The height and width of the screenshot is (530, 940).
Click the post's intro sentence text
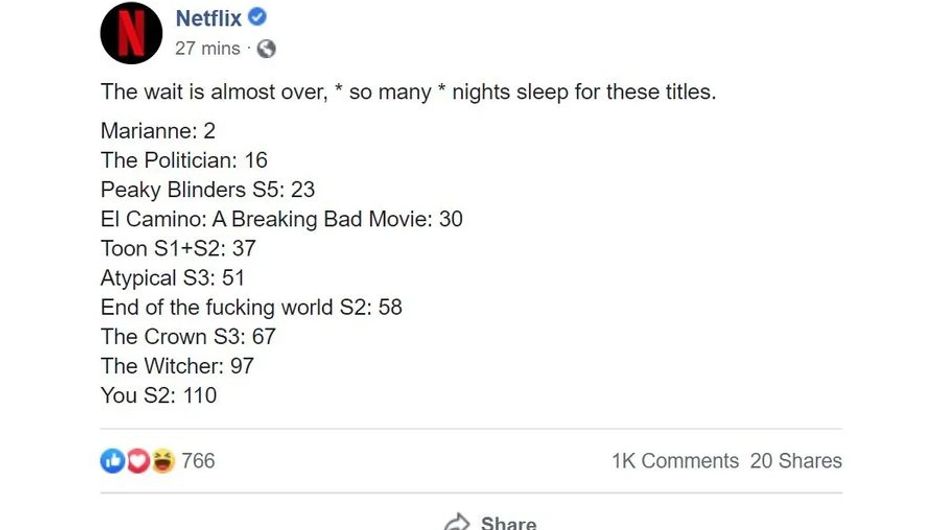pos(408,92)
